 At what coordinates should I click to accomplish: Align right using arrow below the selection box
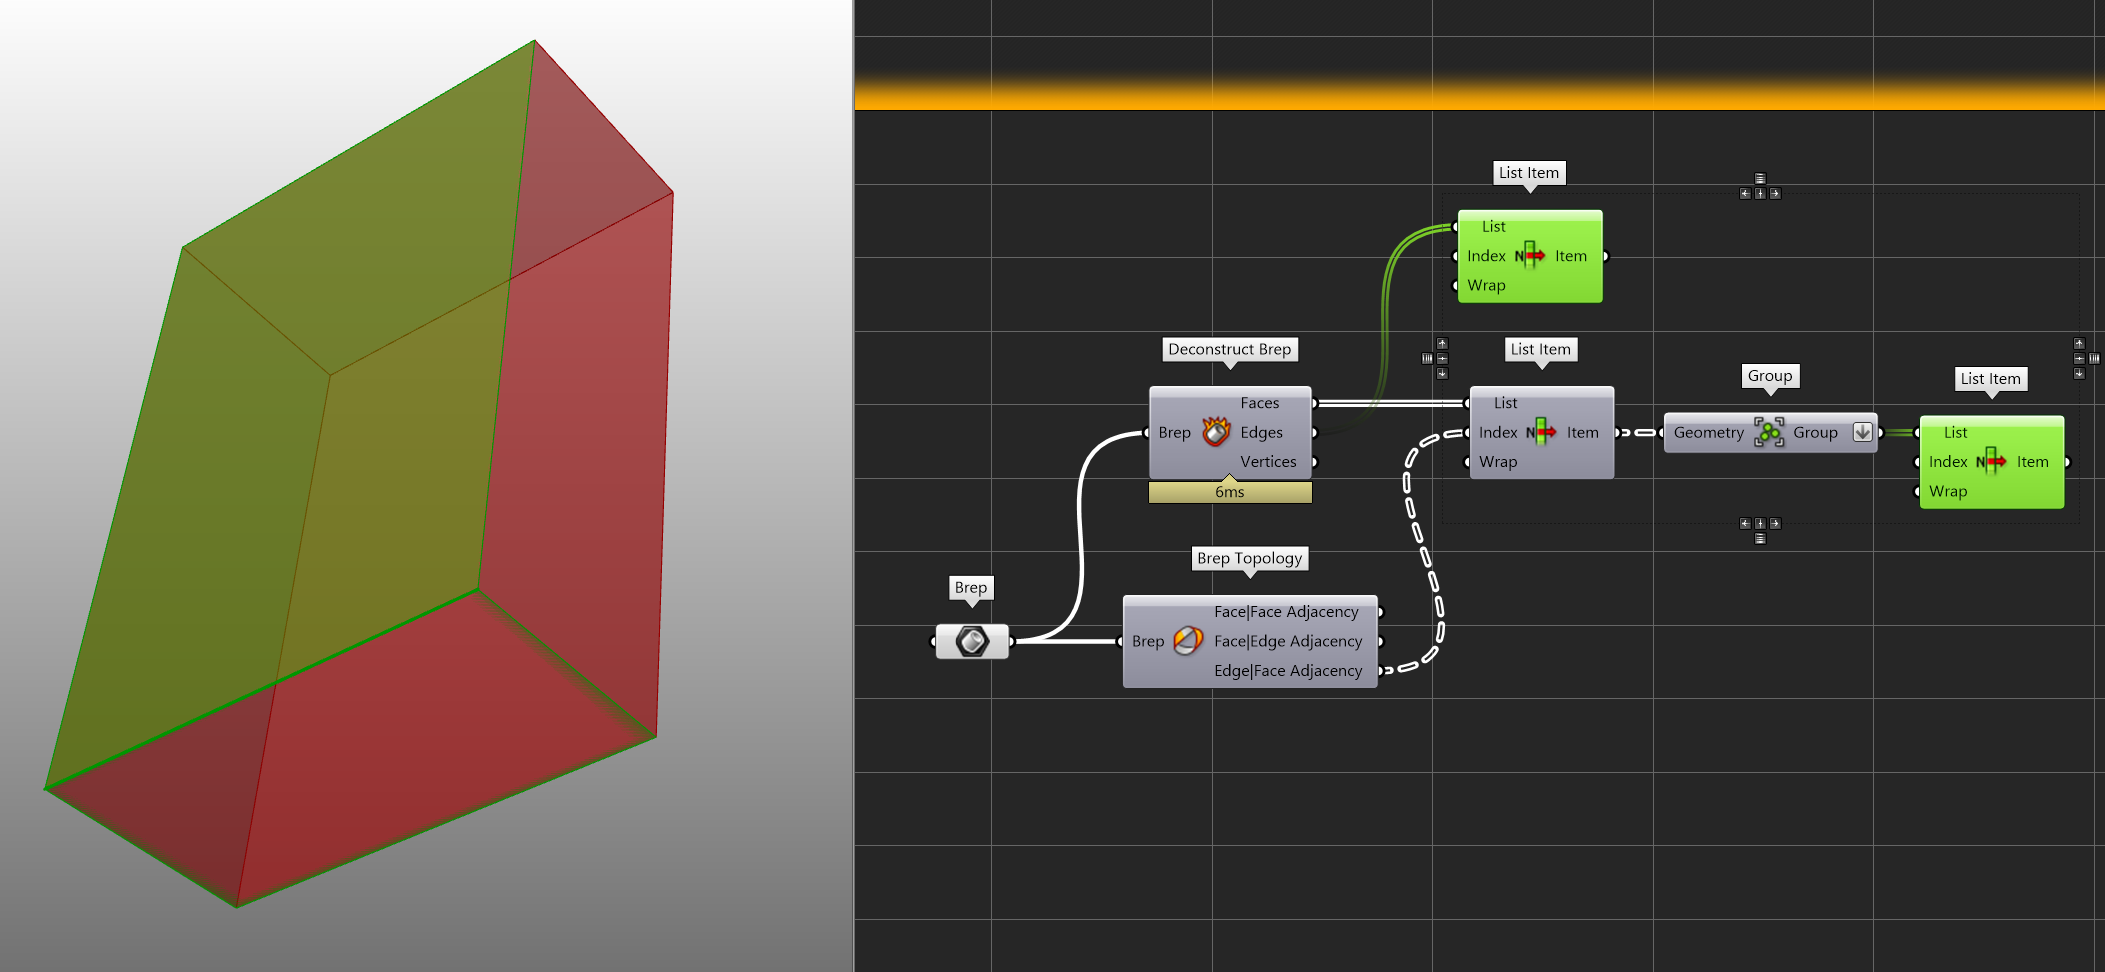tap(1775, 523)
